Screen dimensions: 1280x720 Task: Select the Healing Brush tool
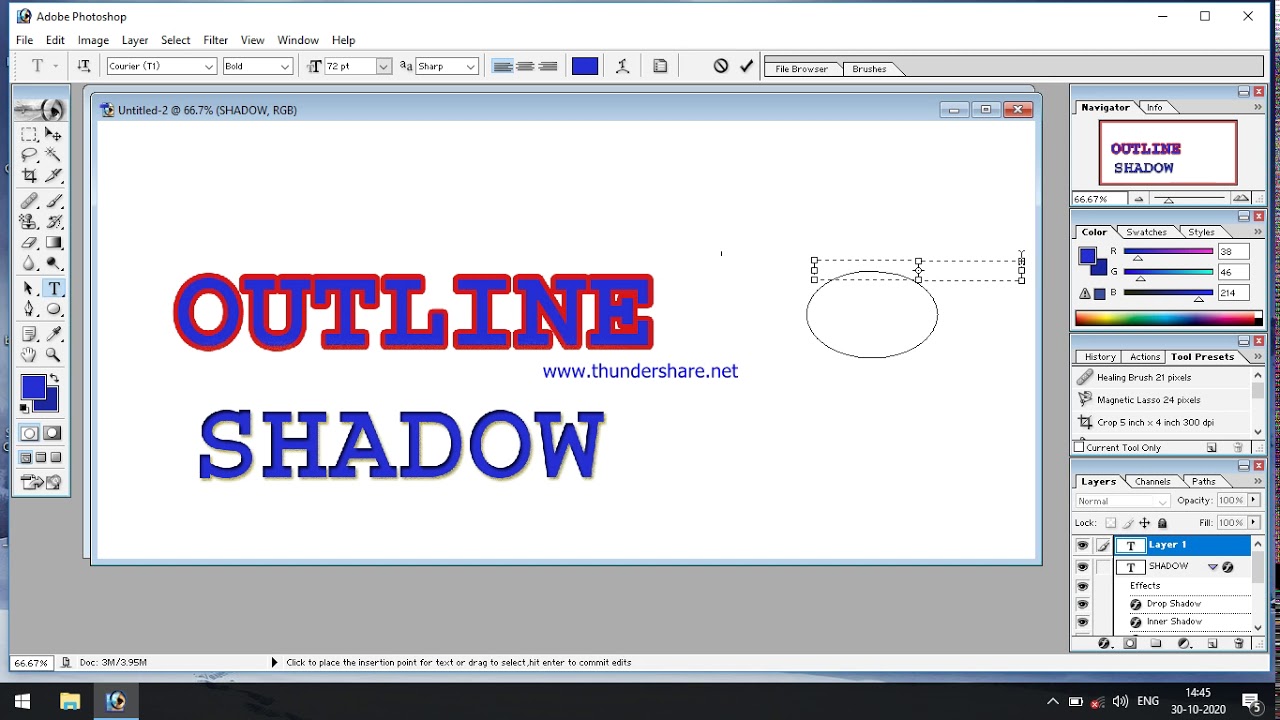tap(29, 201)
